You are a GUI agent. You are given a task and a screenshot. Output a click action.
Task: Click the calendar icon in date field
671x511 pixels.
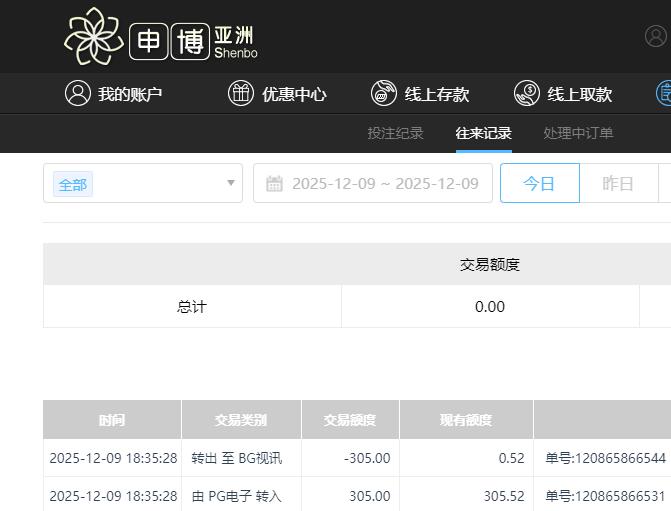point(274,184)
